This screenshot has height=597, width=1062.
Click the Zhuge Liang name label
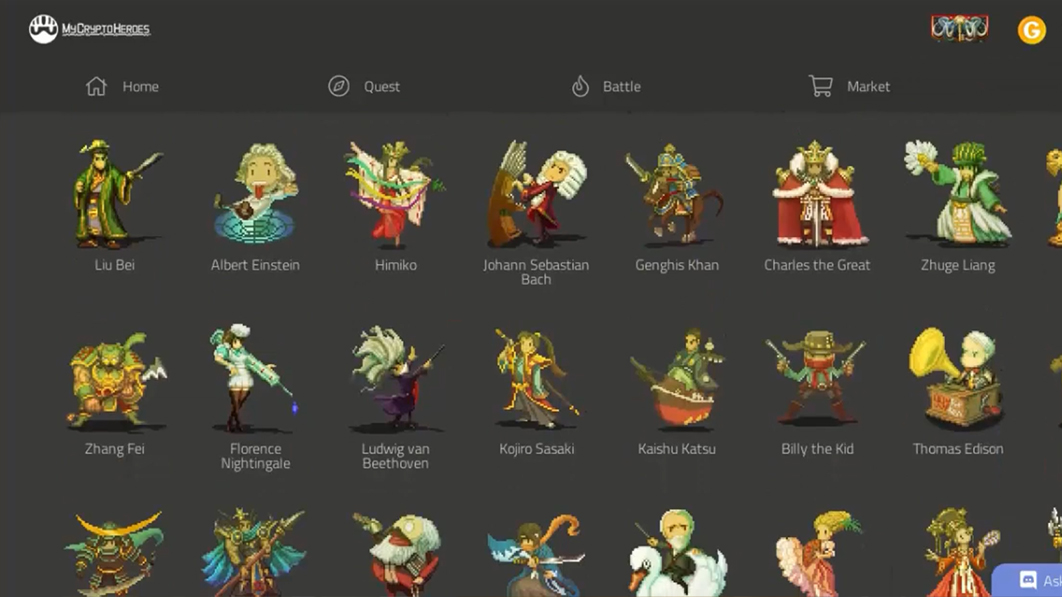[x=957, y=265]
